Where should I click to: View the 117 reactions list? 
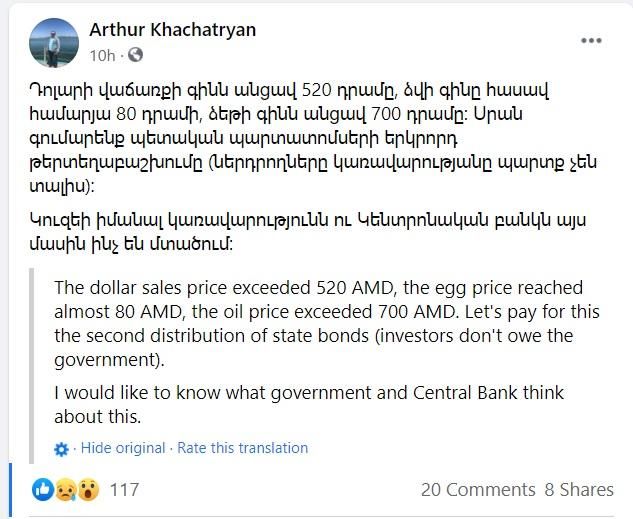click(x=124, y=489)
